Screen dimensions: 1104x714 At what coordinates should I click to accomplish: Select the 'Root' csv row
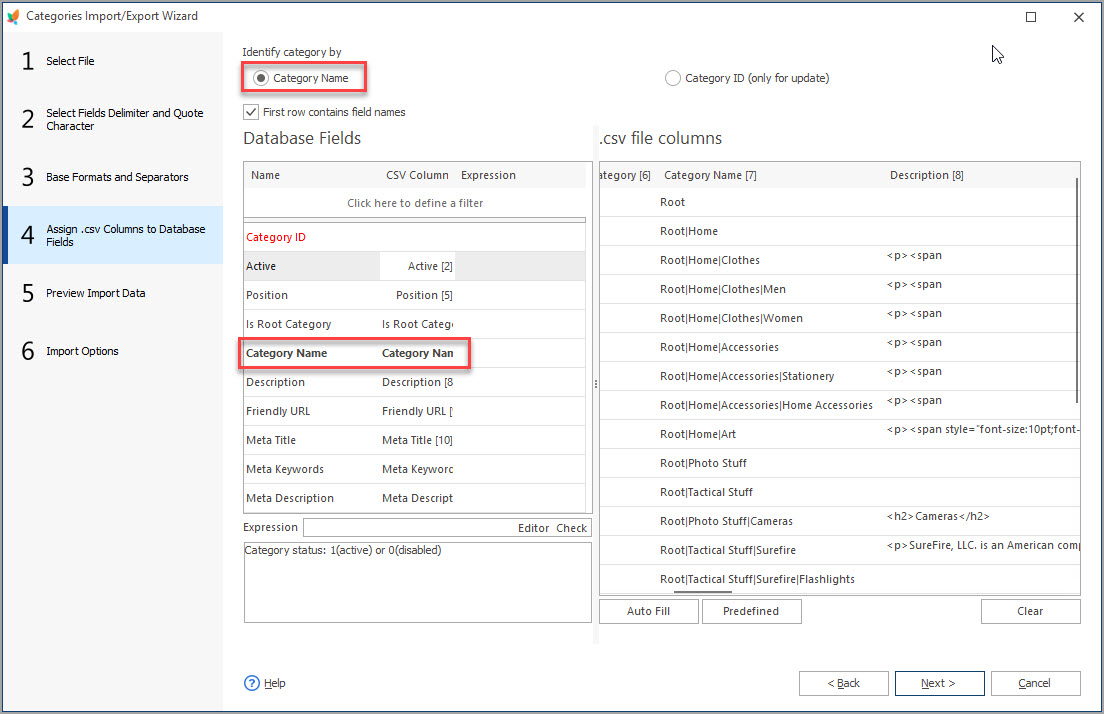pyautogui.click(x=838, y=202)
